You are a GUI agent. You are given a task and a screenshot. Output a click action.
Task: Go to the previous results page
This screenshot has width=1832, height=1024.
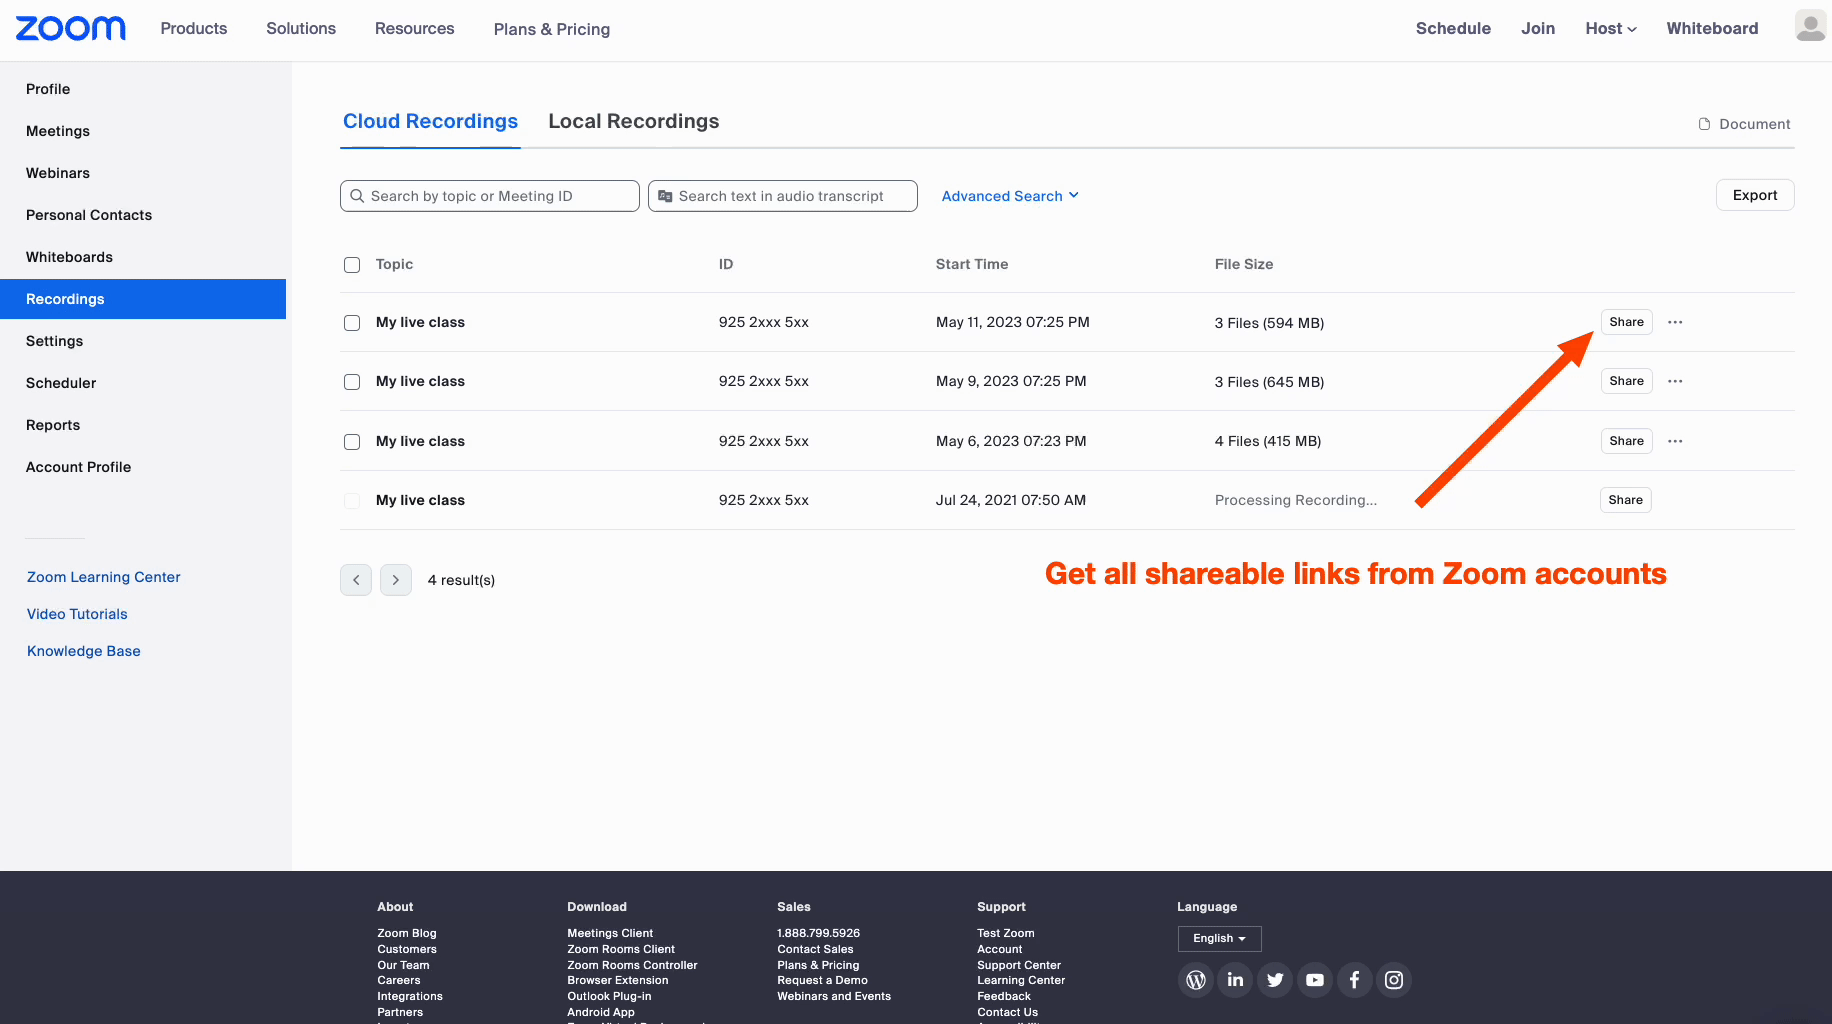pyautogui.click(x=356, y=580)
